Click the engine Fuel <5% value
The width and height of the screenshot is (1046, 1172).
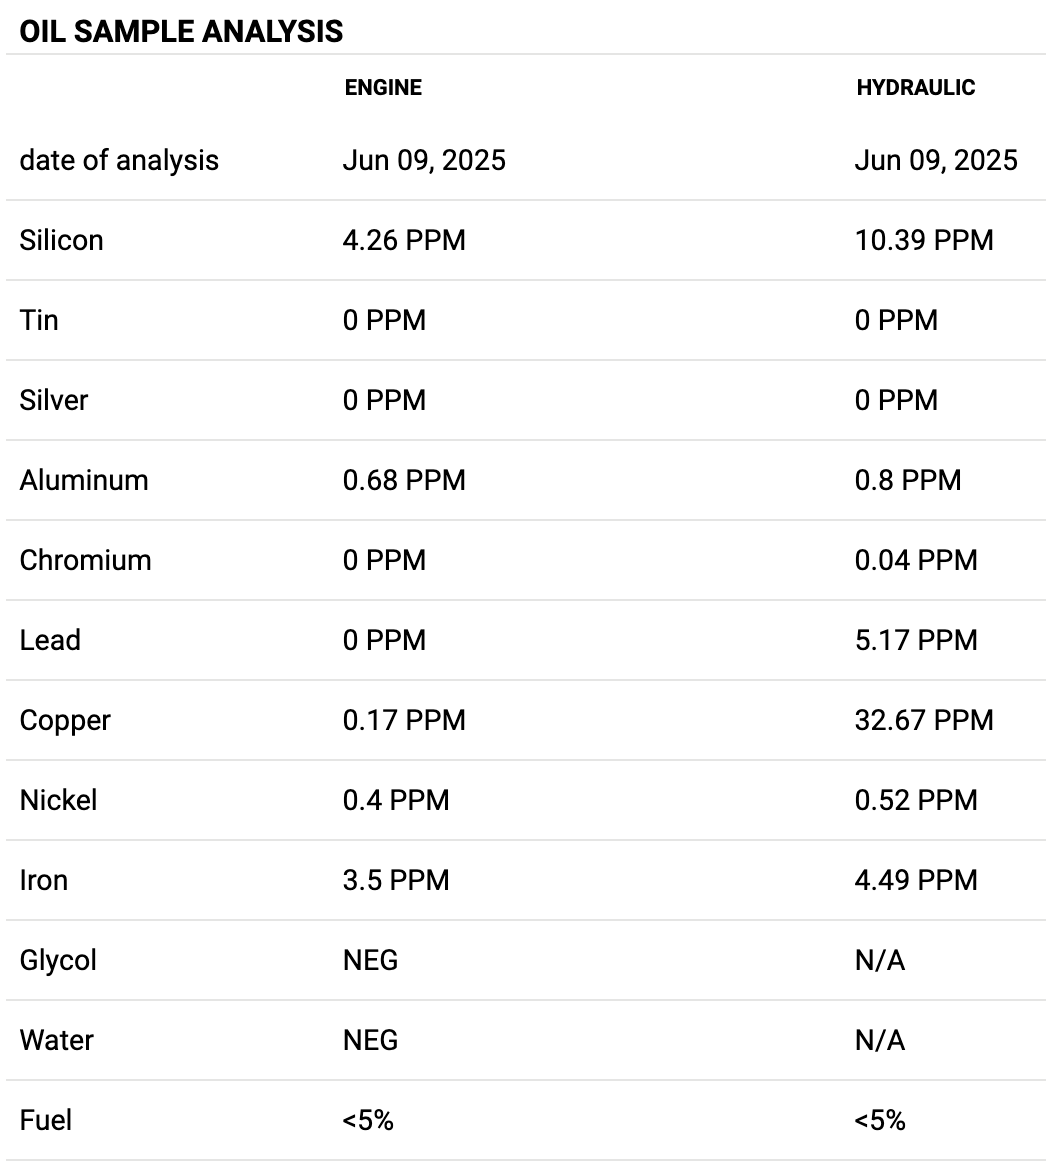368,1120
